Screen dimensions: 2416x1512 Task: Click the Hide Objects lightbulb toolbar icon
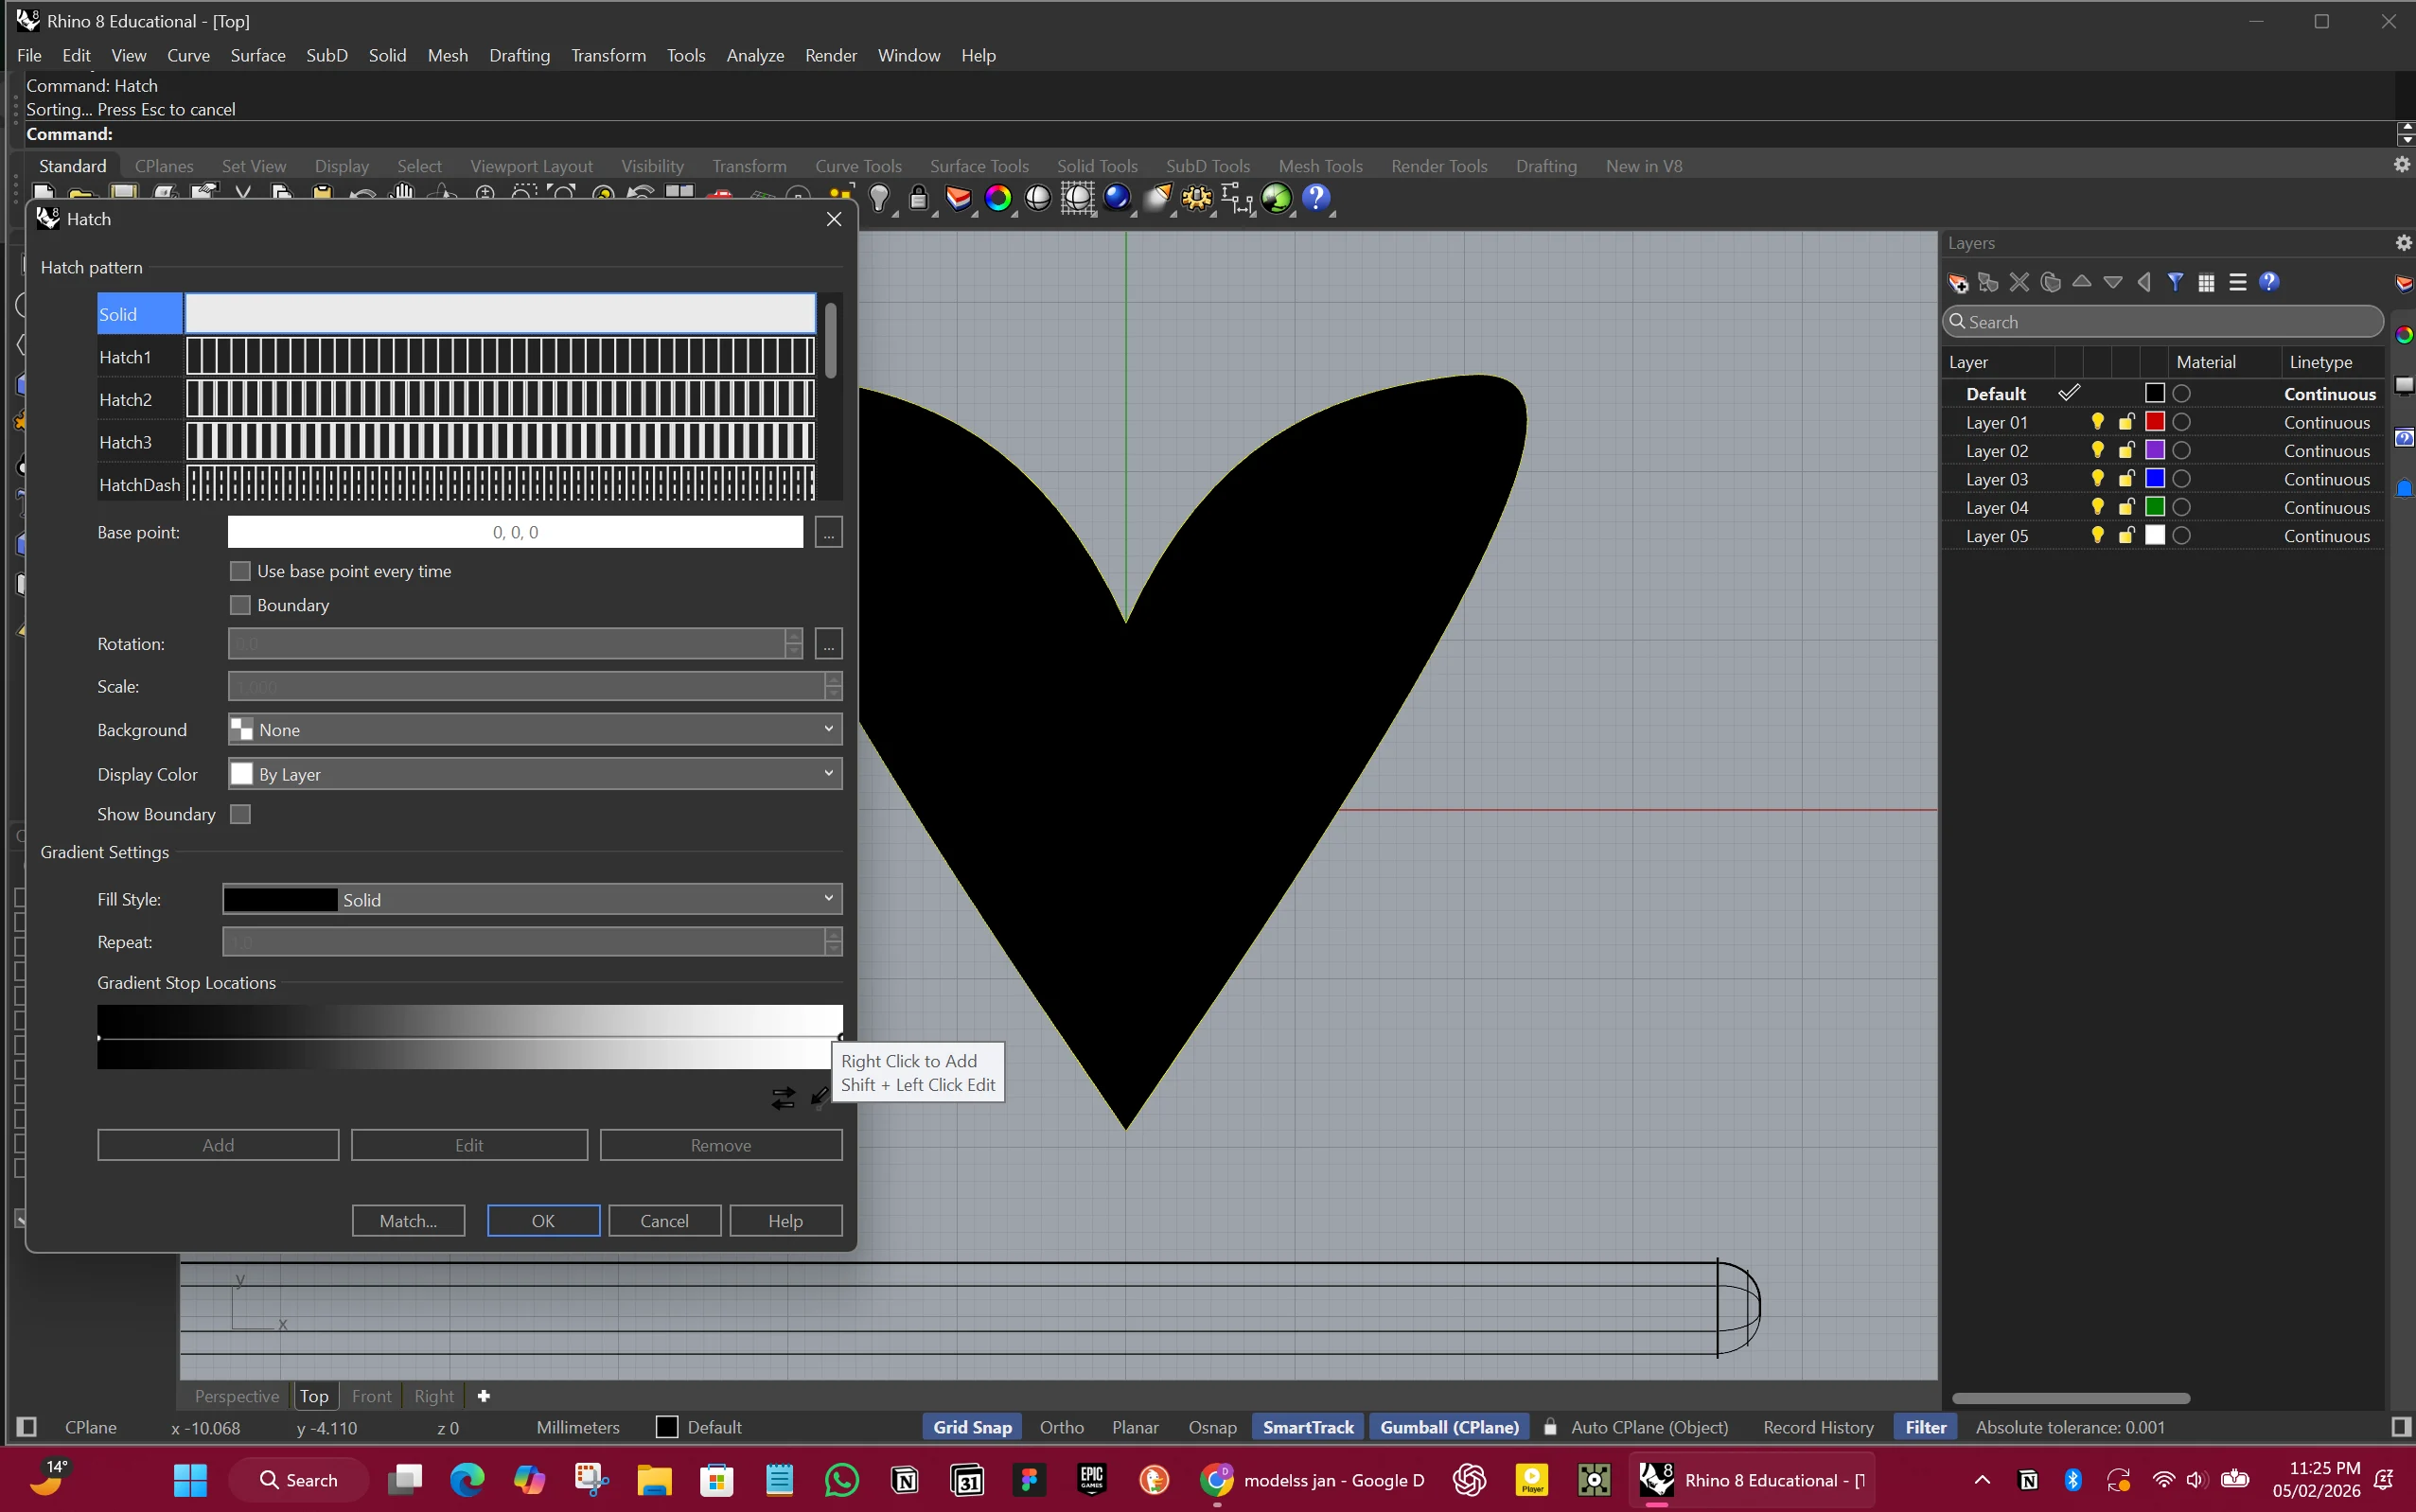click(x=879, y=198)
